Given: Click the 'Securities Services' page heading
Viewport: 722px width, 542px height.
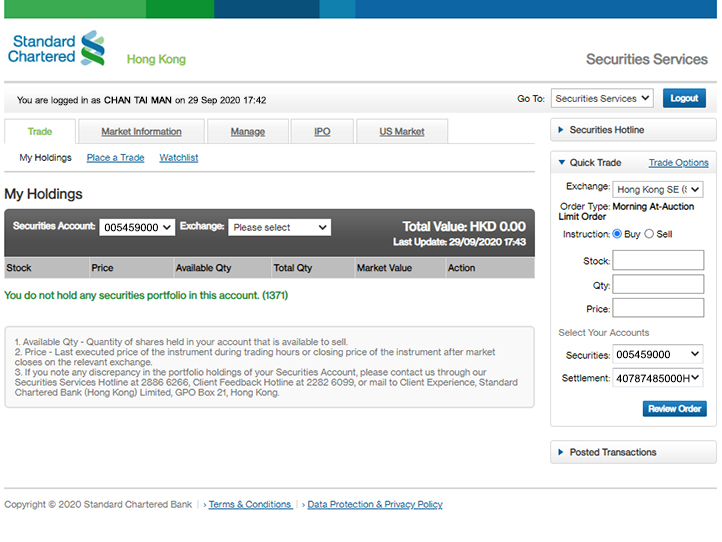Looking at the screenshot, I should coord(646,59).
